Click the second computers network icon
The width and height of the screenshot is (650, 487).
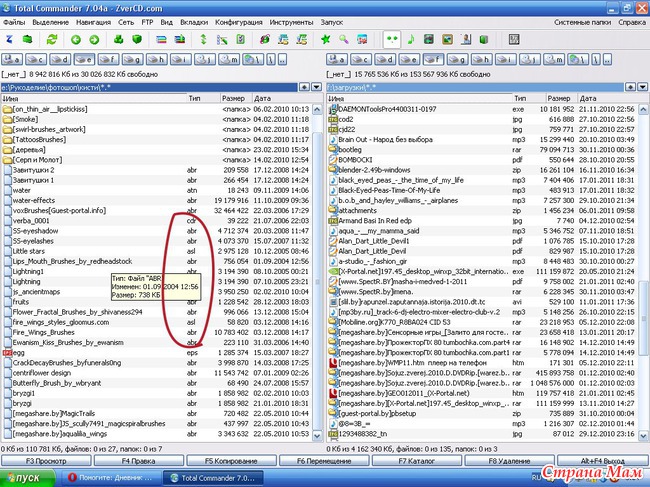[302, 39]
